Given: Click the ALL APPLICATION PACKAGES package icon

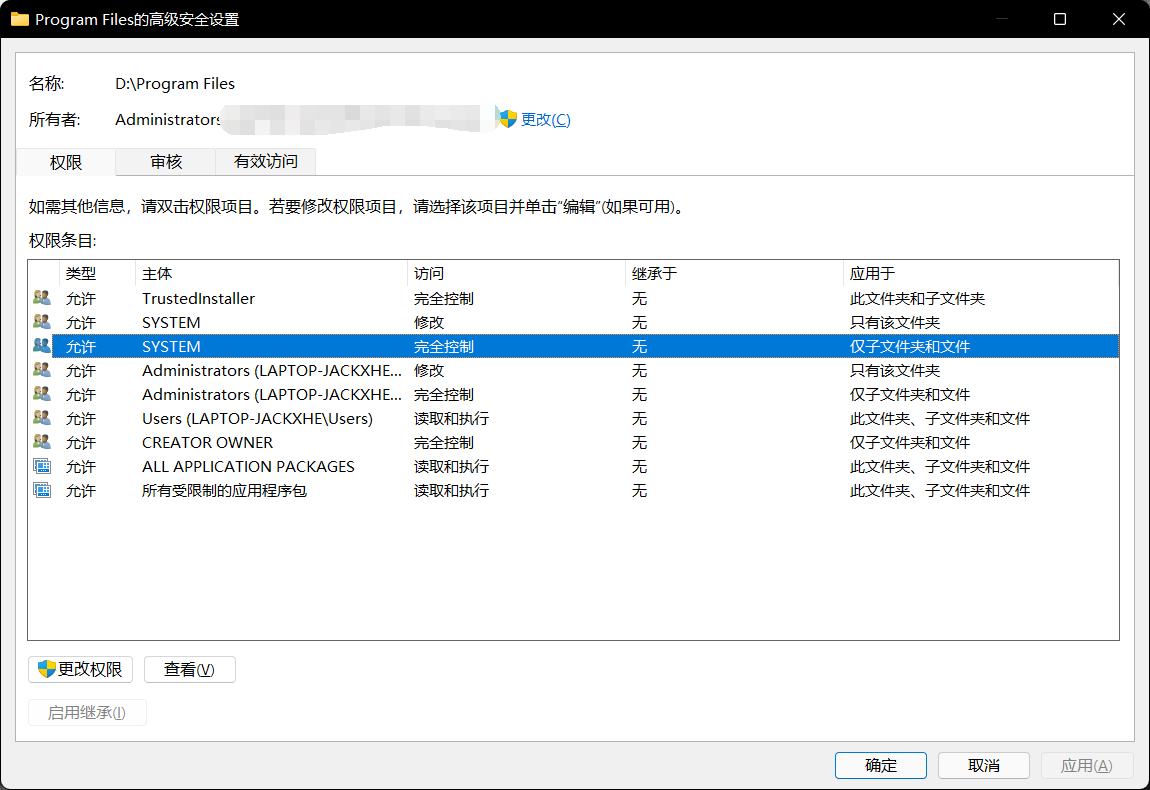Looking at the screenshot, I should (41, 466).
